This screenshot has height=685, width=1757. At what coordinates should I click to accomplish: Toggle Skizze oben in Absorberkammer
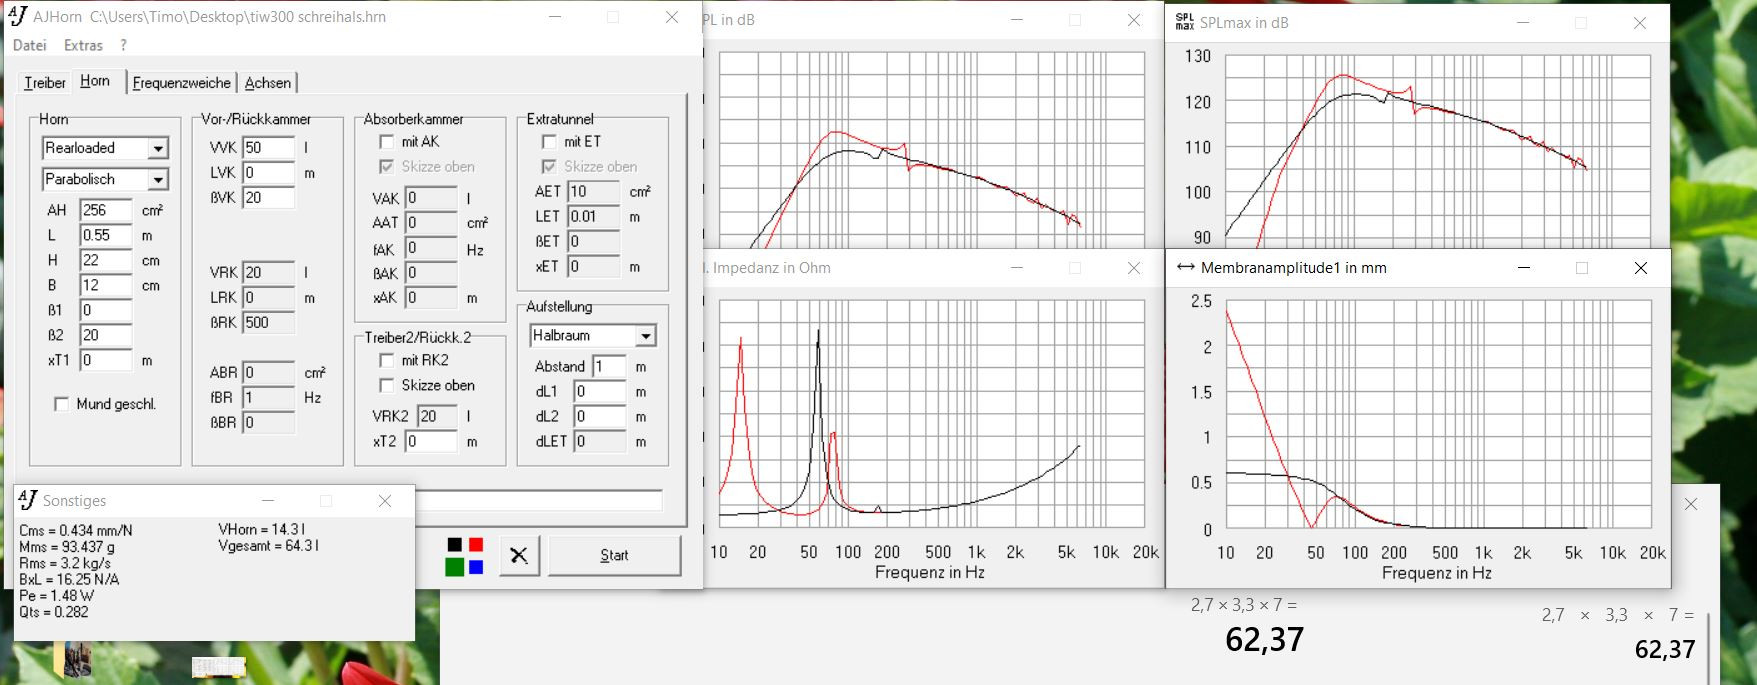tap(387, 167)
